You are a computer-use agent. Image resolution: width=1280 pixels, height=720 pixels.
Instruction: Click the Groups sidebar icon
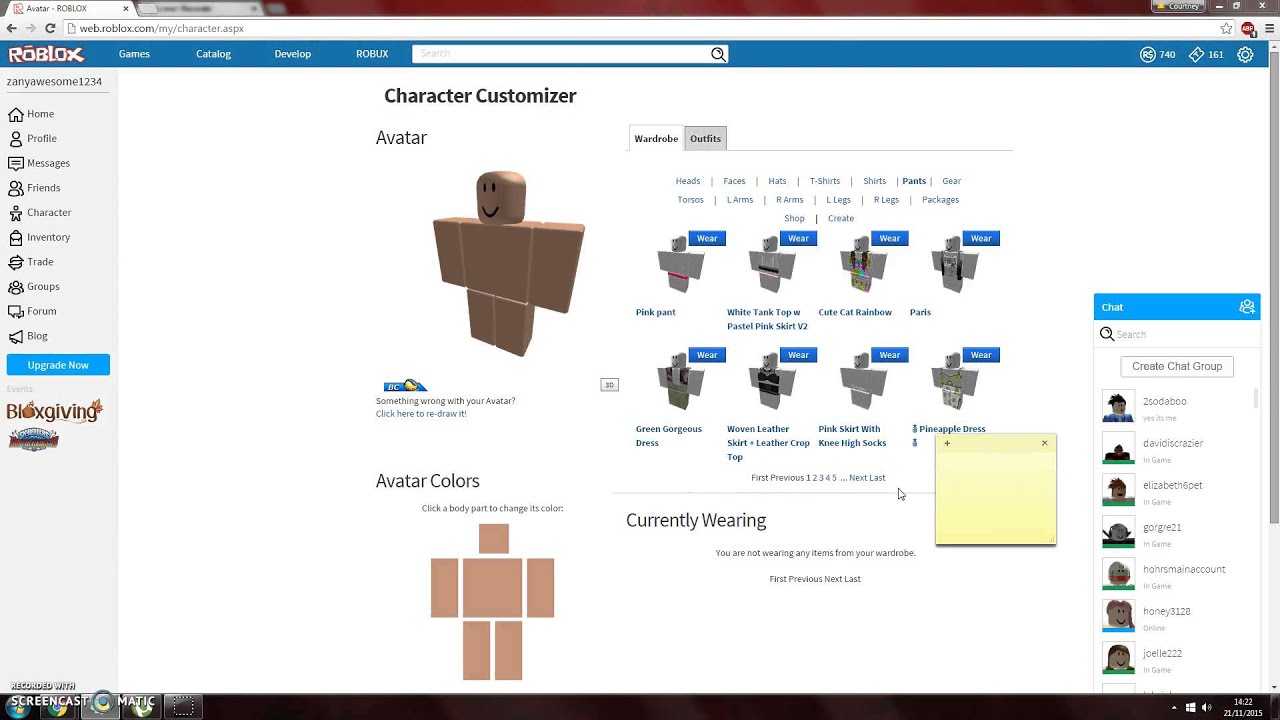(x=16, y=287)
